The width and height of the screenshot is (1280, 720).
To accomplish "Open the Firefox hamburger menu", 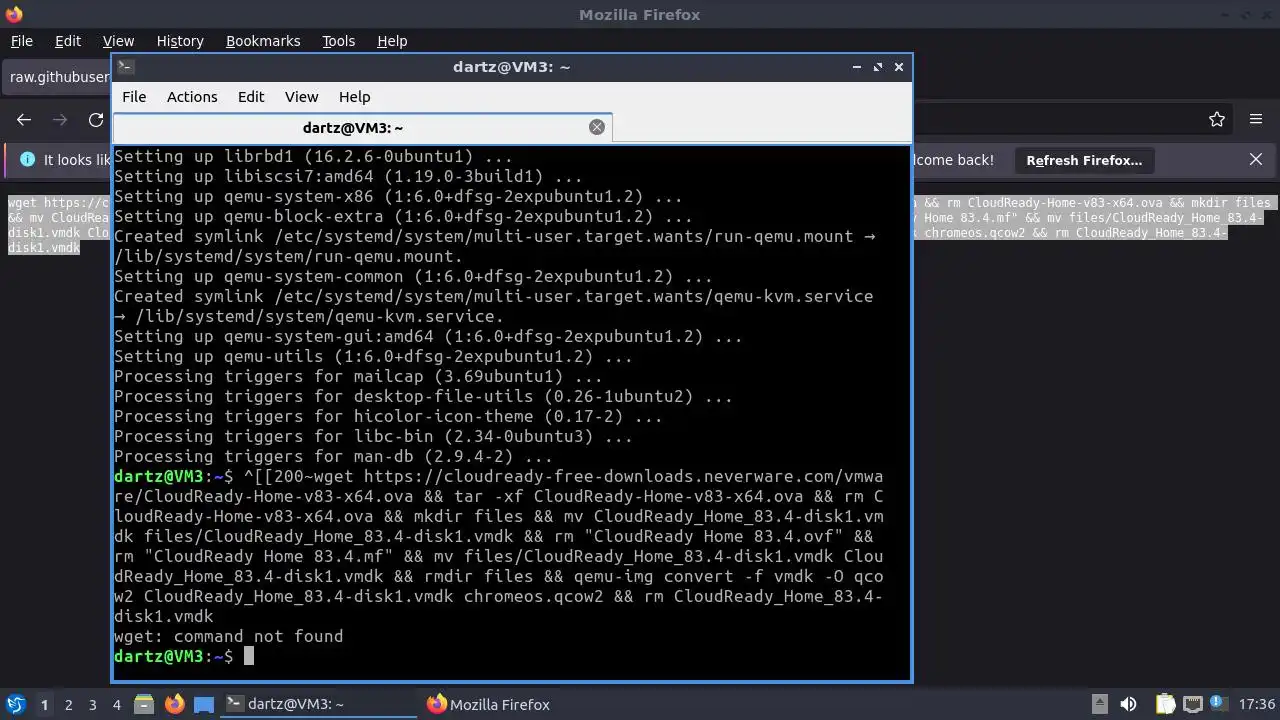I will click(x=1256, y=120).
